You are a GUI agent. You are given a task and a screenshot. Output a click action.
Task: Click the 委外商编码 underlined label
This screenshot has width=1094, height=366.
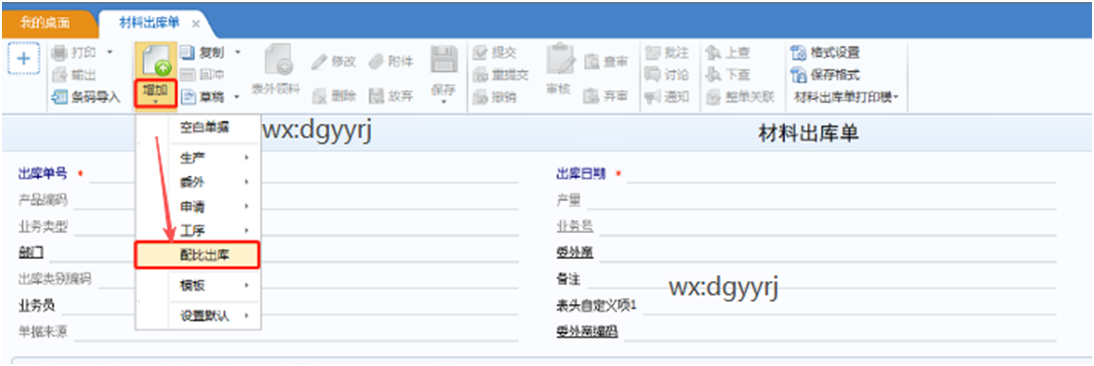[x=587, y=331]
